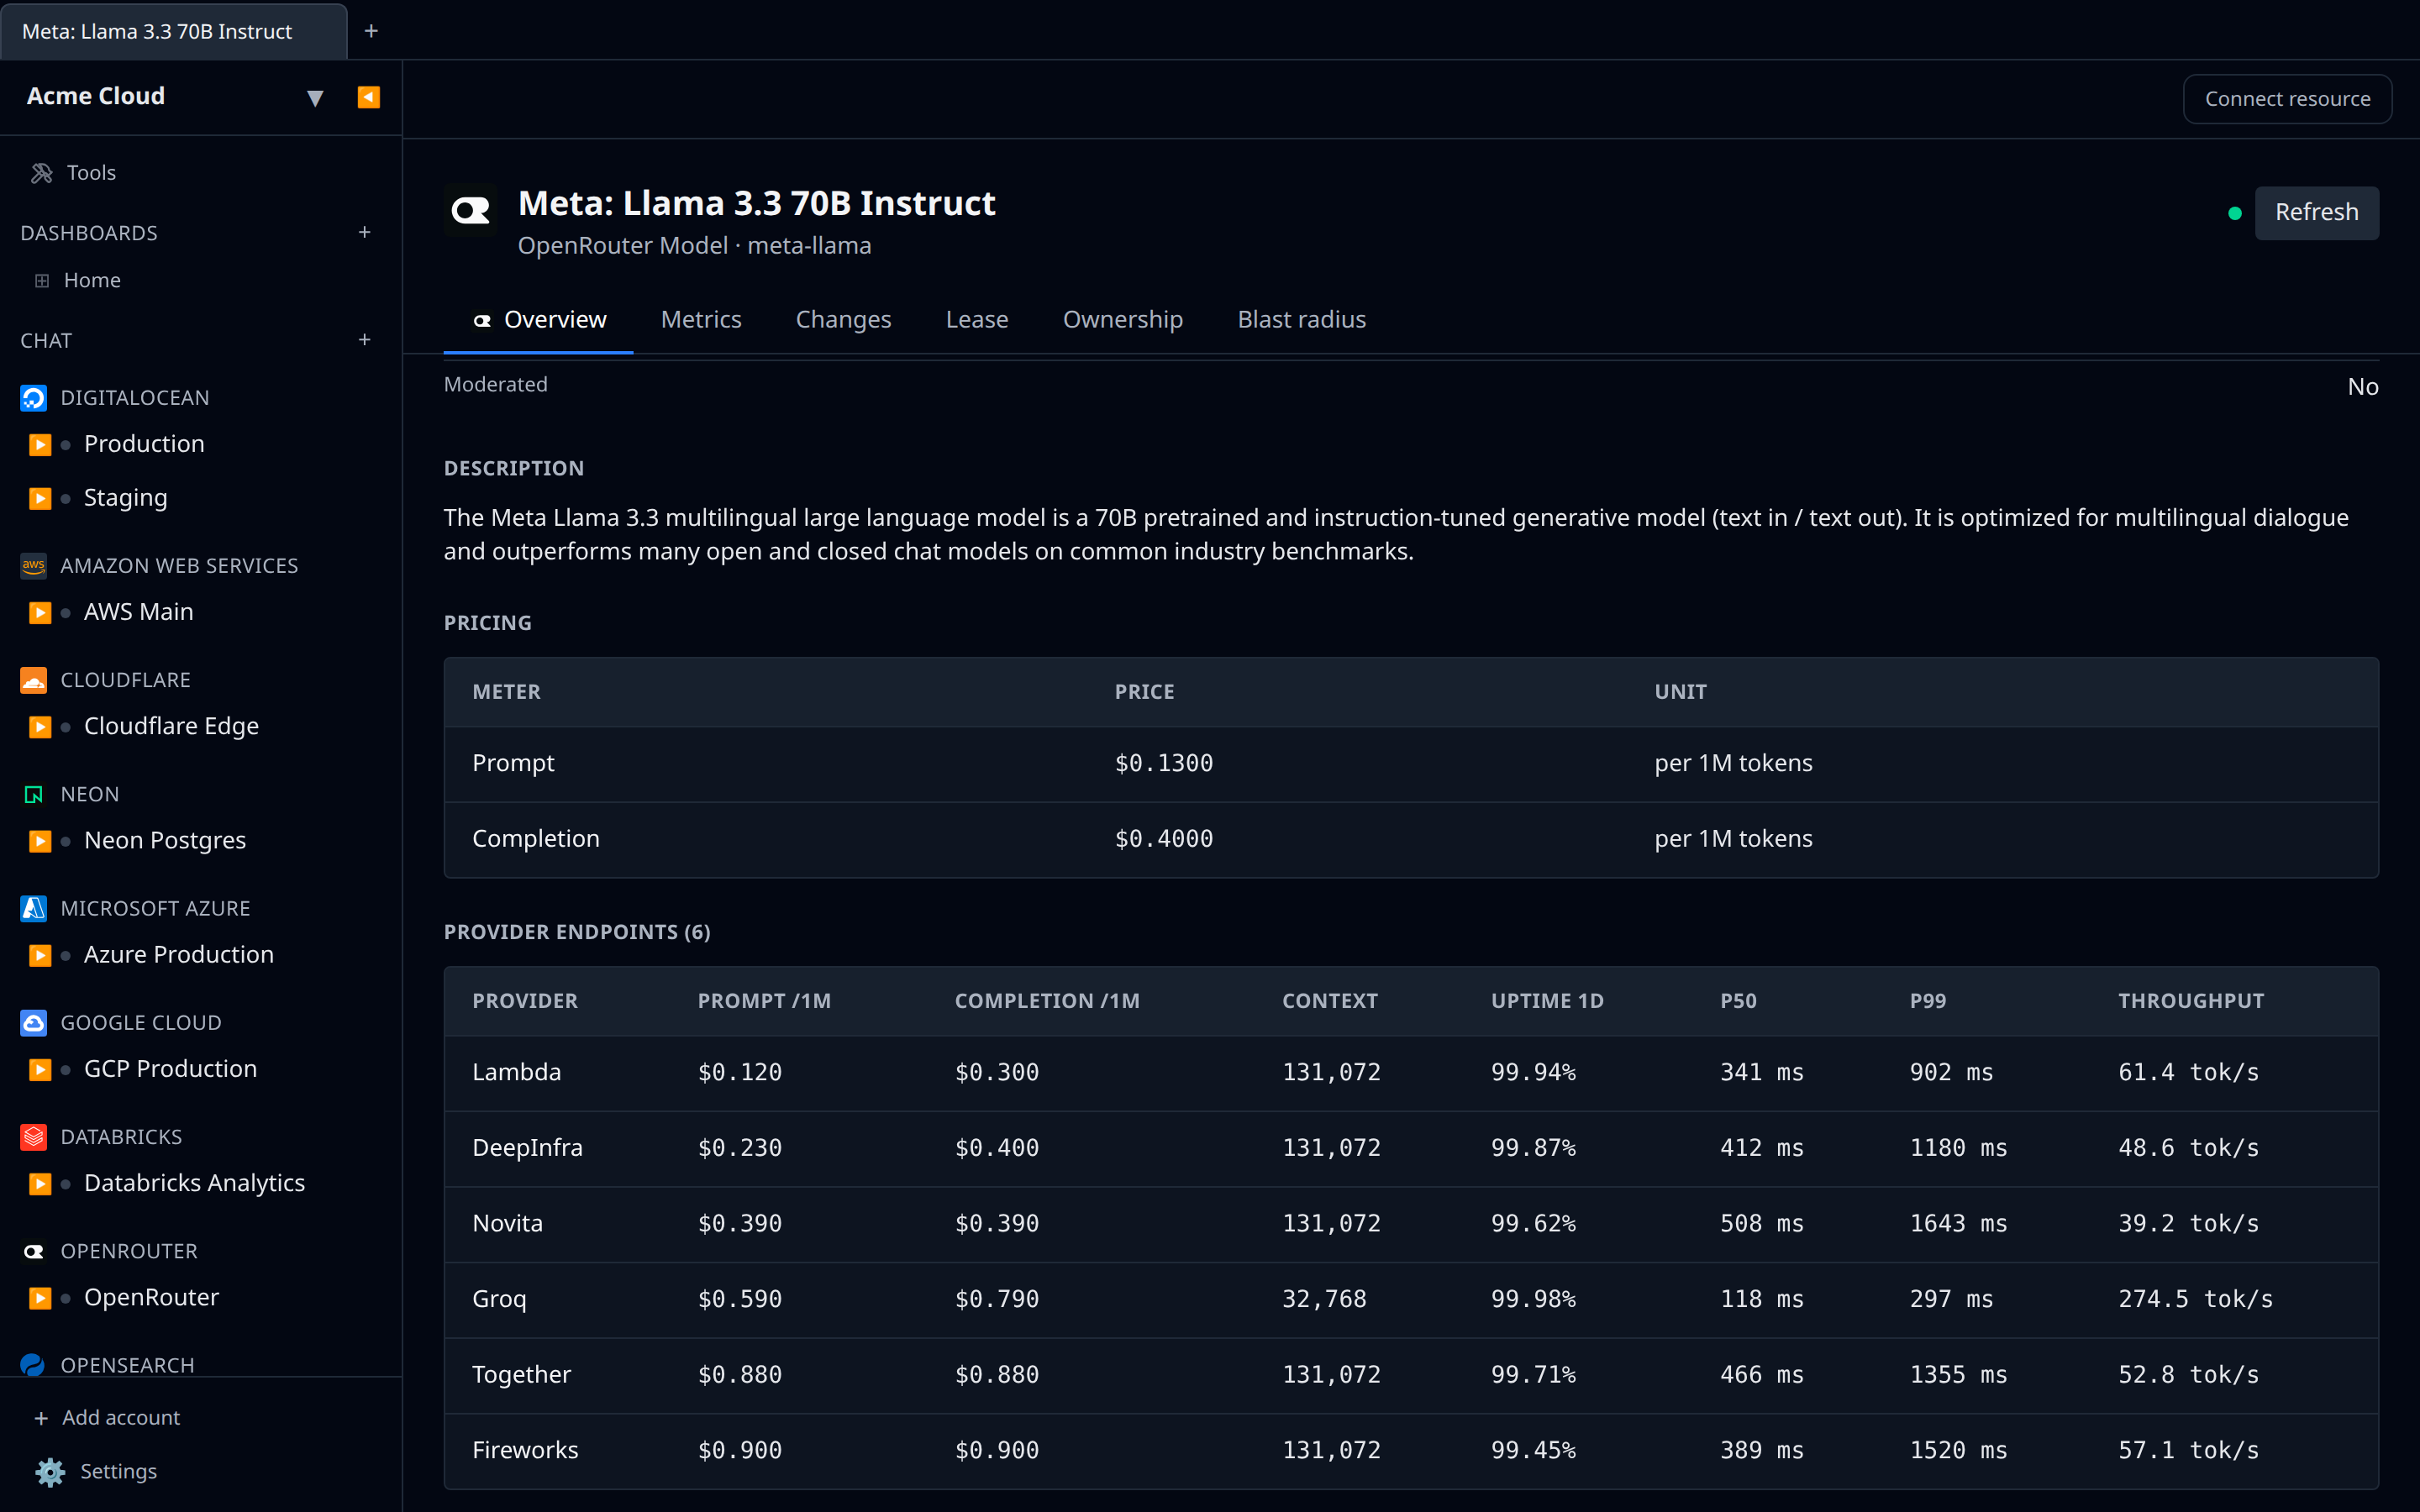Viewport: 2420px width, 1512px height.
Task: Expand the Databricks Analytics account arrow
Action: [40, 1183]
